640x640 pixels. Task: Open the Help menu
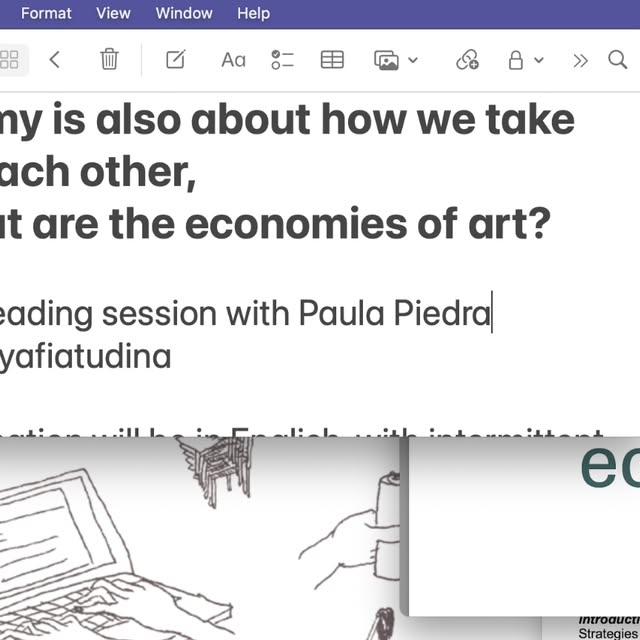[x=253, y=13]
